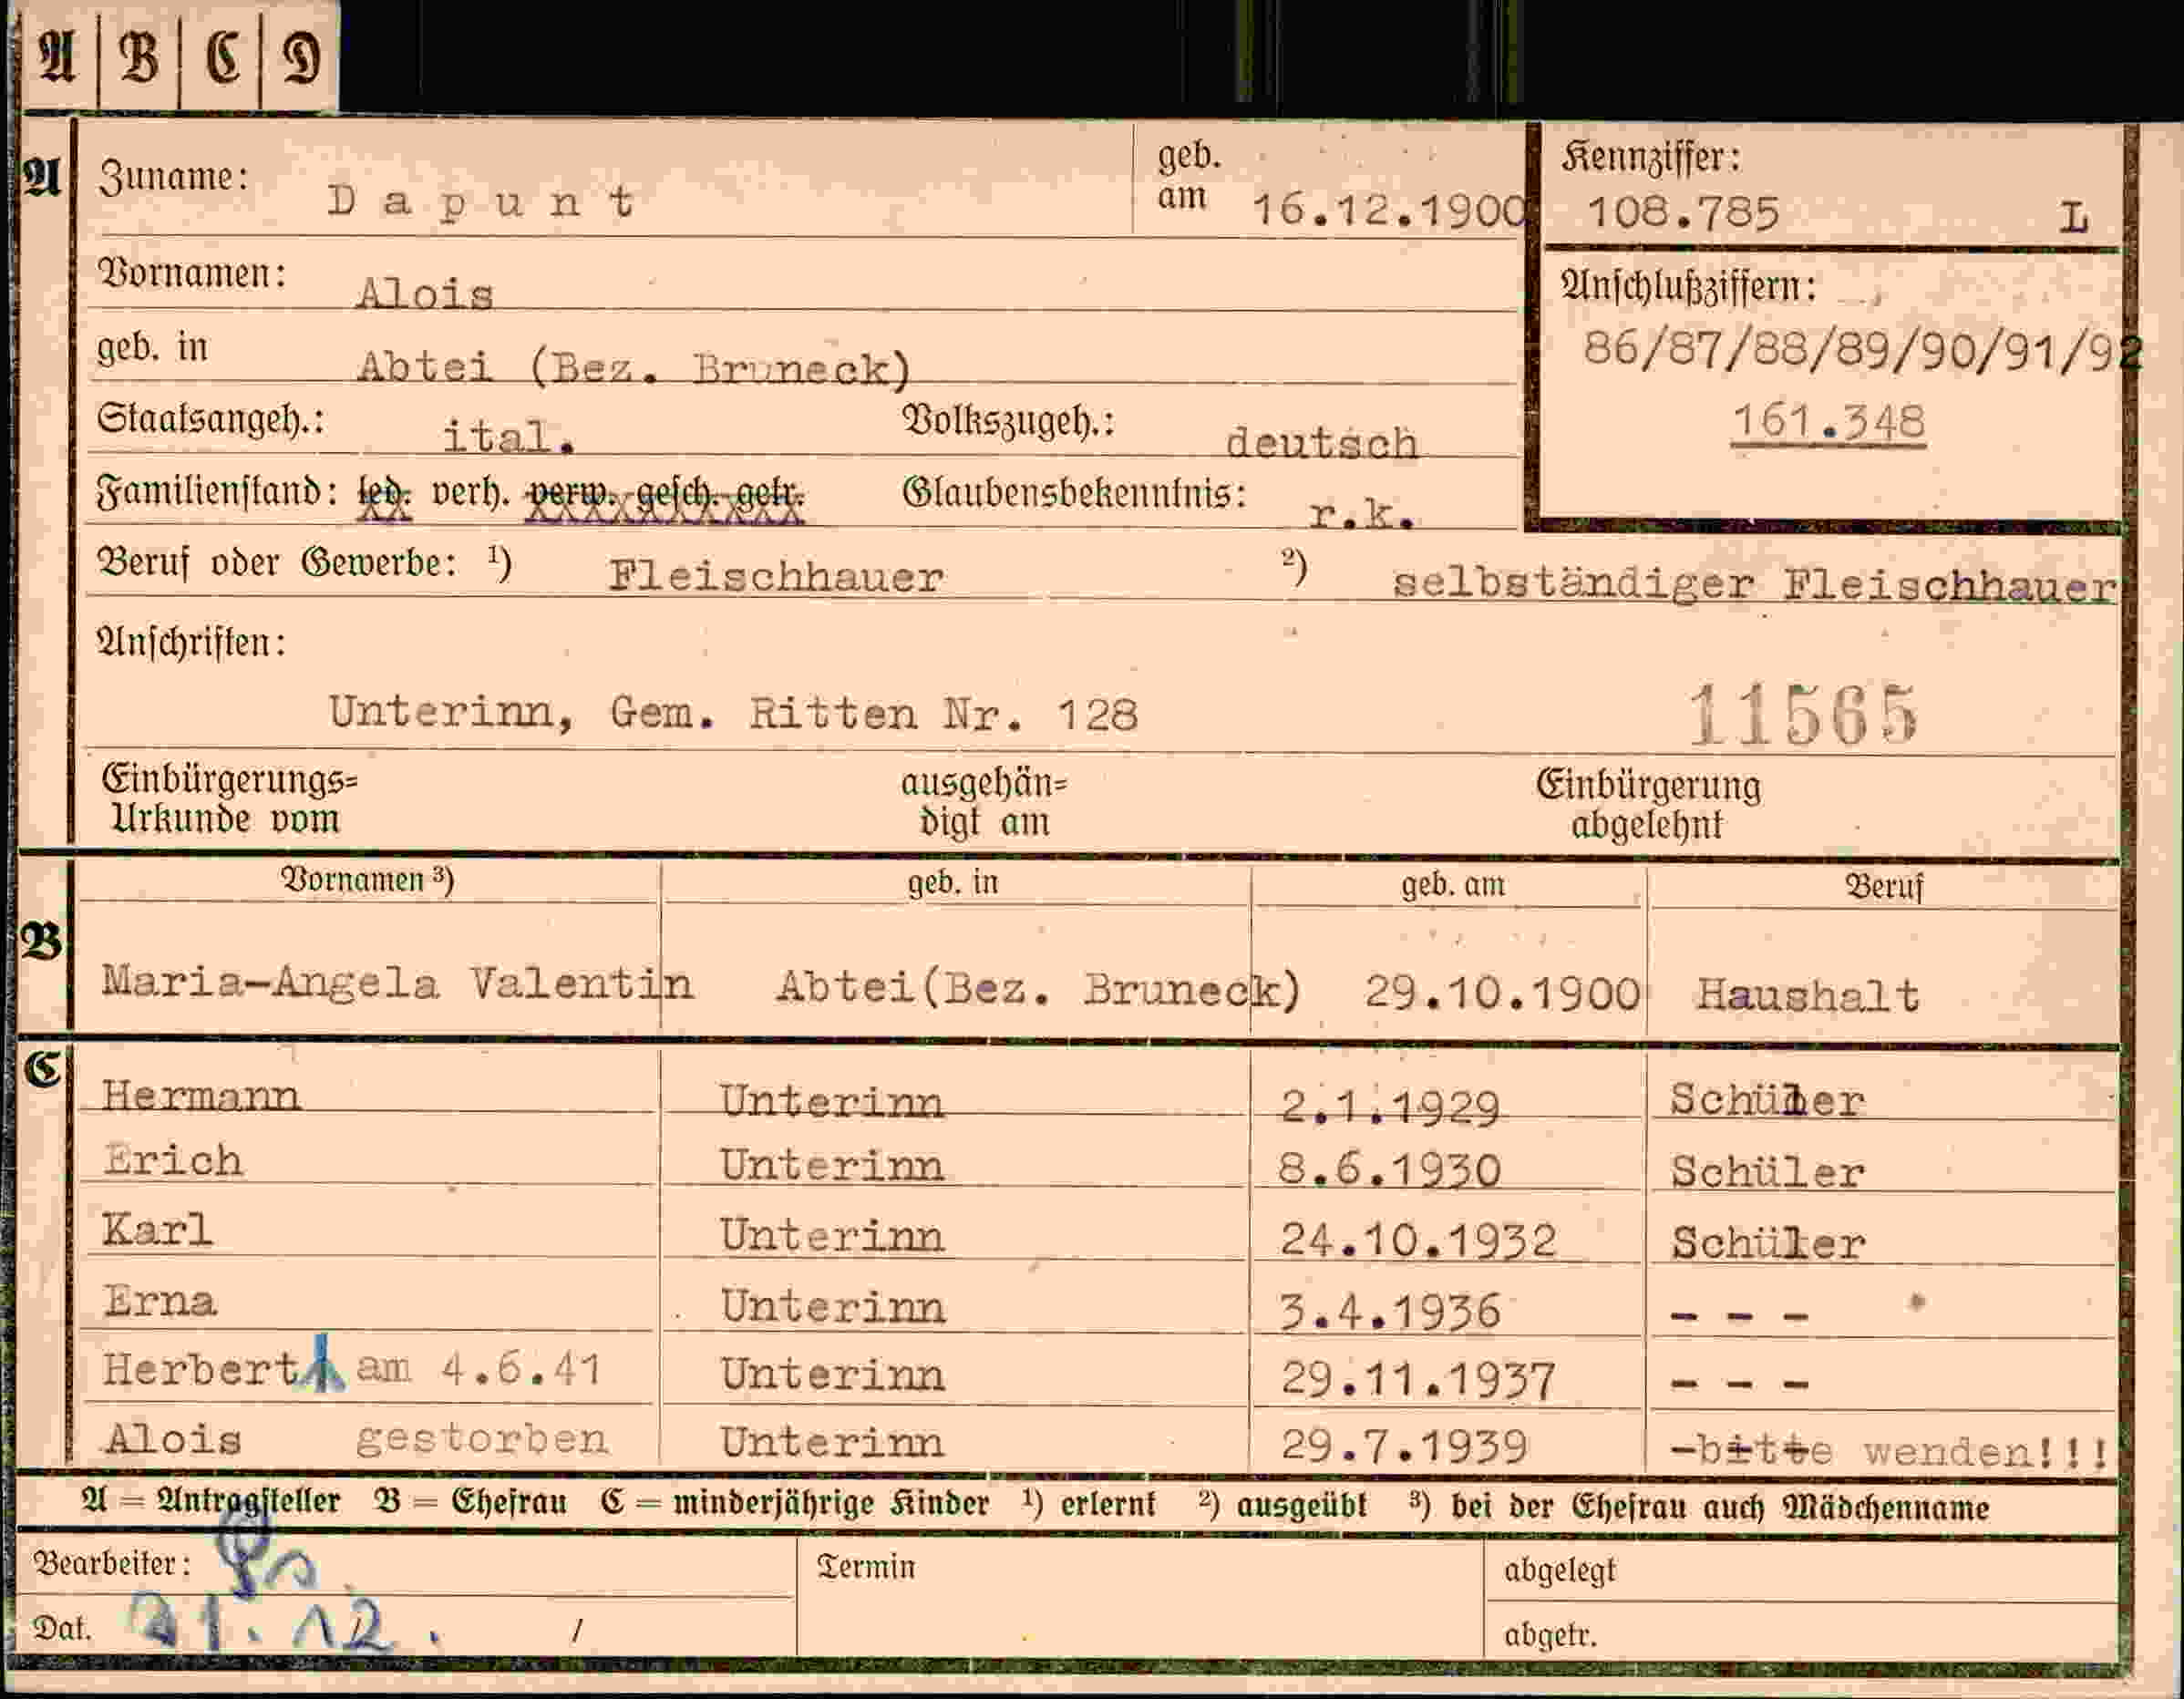Select the index tab letter B
Screen dimensions: 2184x1699
point(139,57)
